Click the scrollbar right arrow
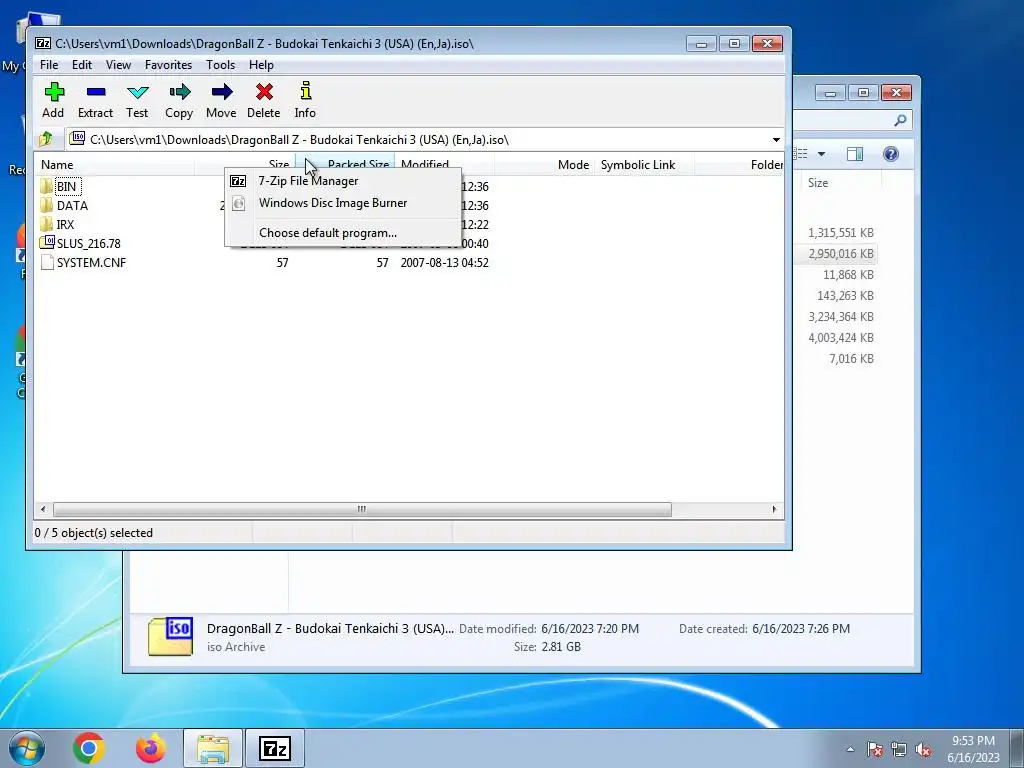The image size is (1024, 768). 775,509
